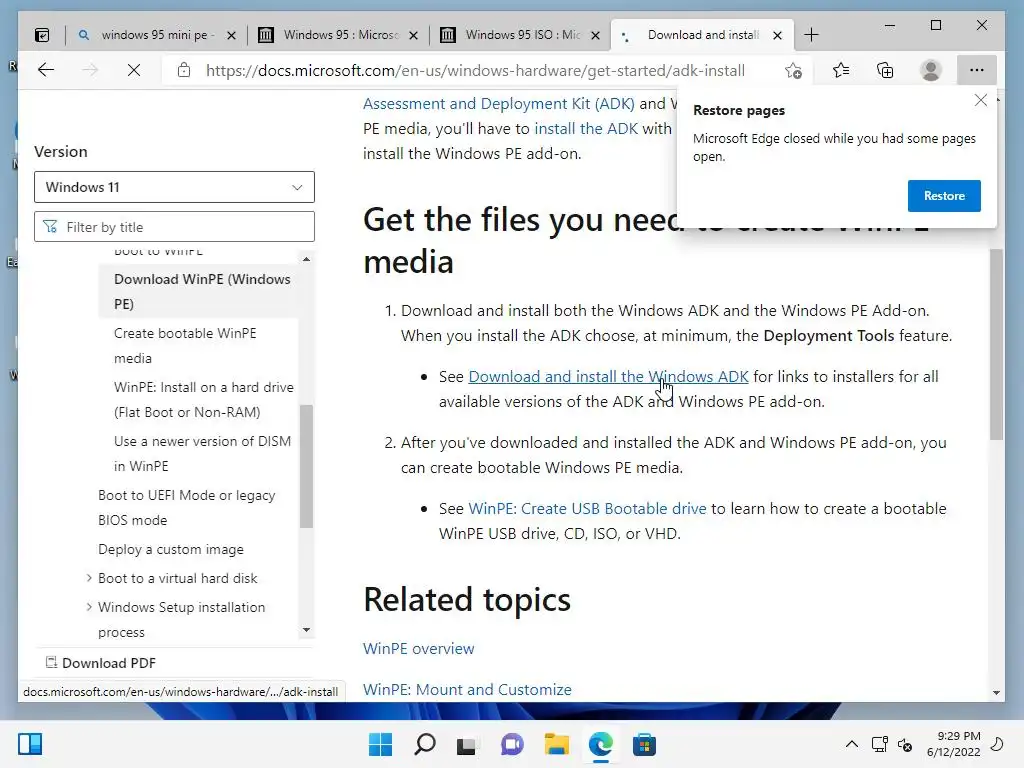1024x768 pixels.
Task: Open the tab actions menu icon
Action: click(42, 35)
